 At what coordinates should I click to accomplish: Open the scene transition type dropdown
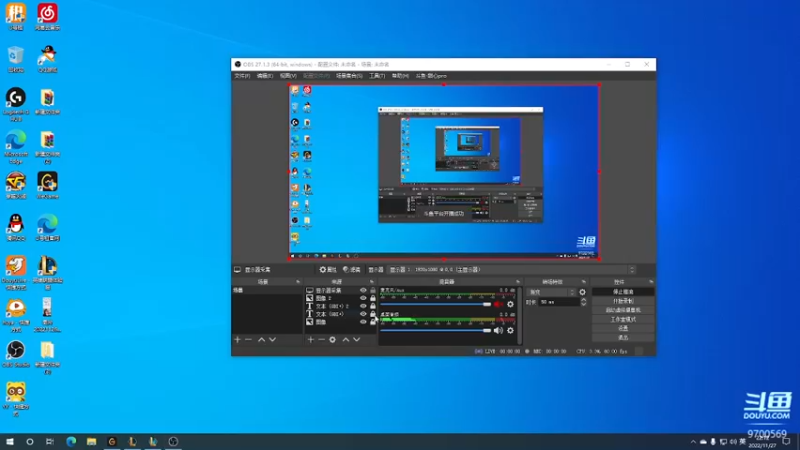click(552, 292)
